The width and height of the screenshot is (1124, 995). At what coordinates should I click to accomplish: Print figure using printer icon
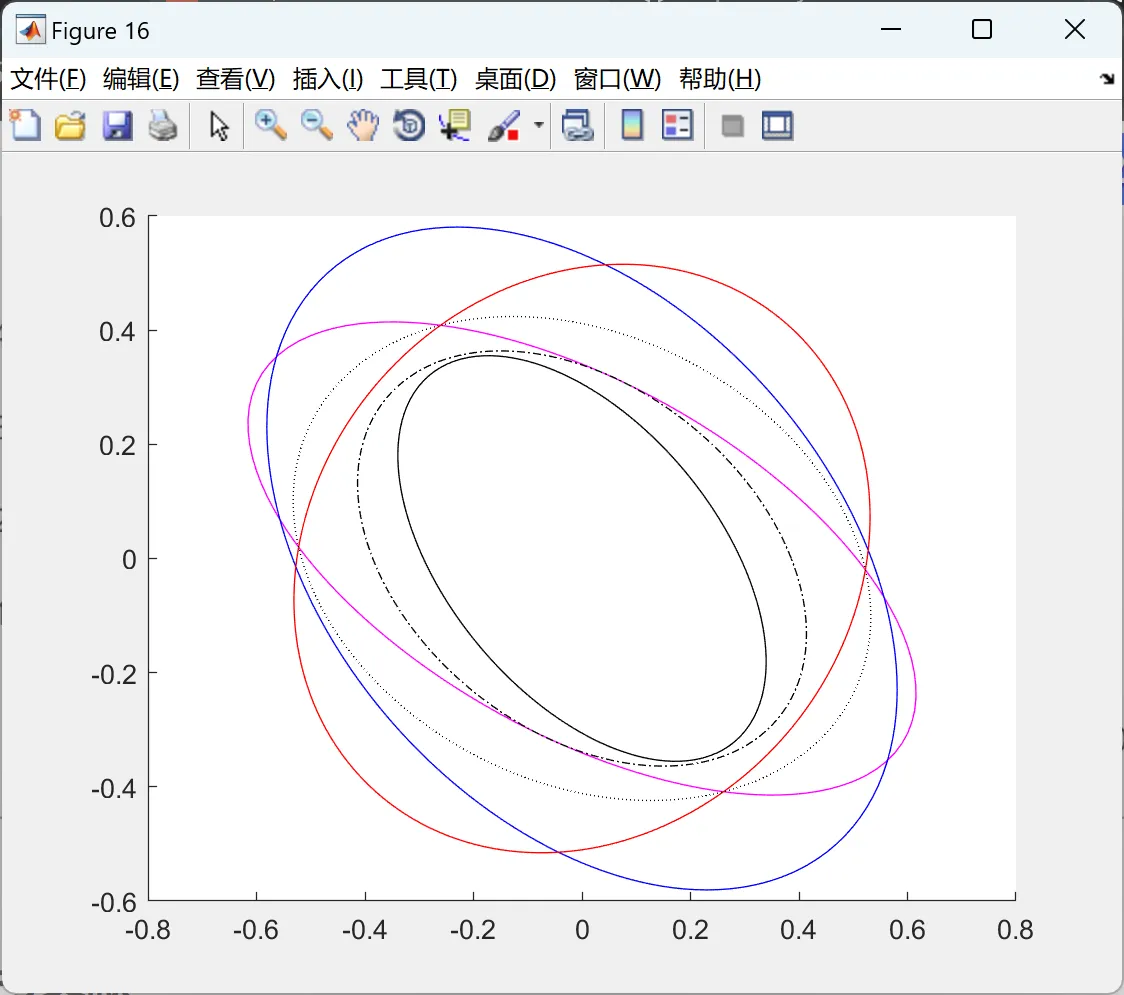click(163, 125)
